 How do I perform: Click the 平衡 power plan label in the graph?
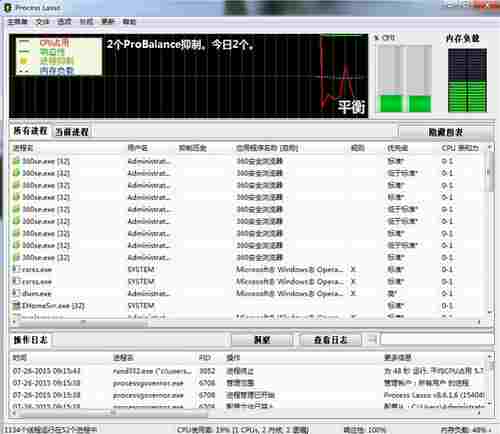pos(351,107)
